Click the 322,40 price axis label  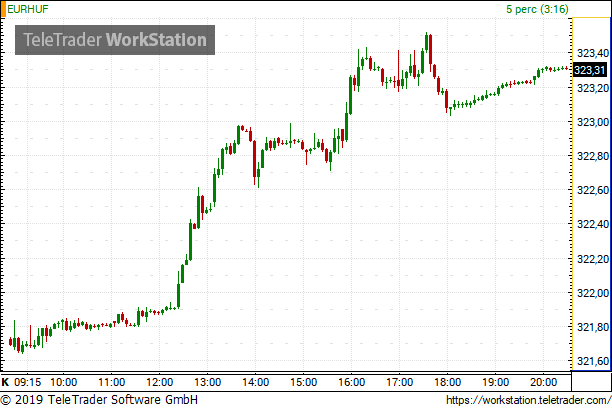pyautogui.click(x=593, y=224)
